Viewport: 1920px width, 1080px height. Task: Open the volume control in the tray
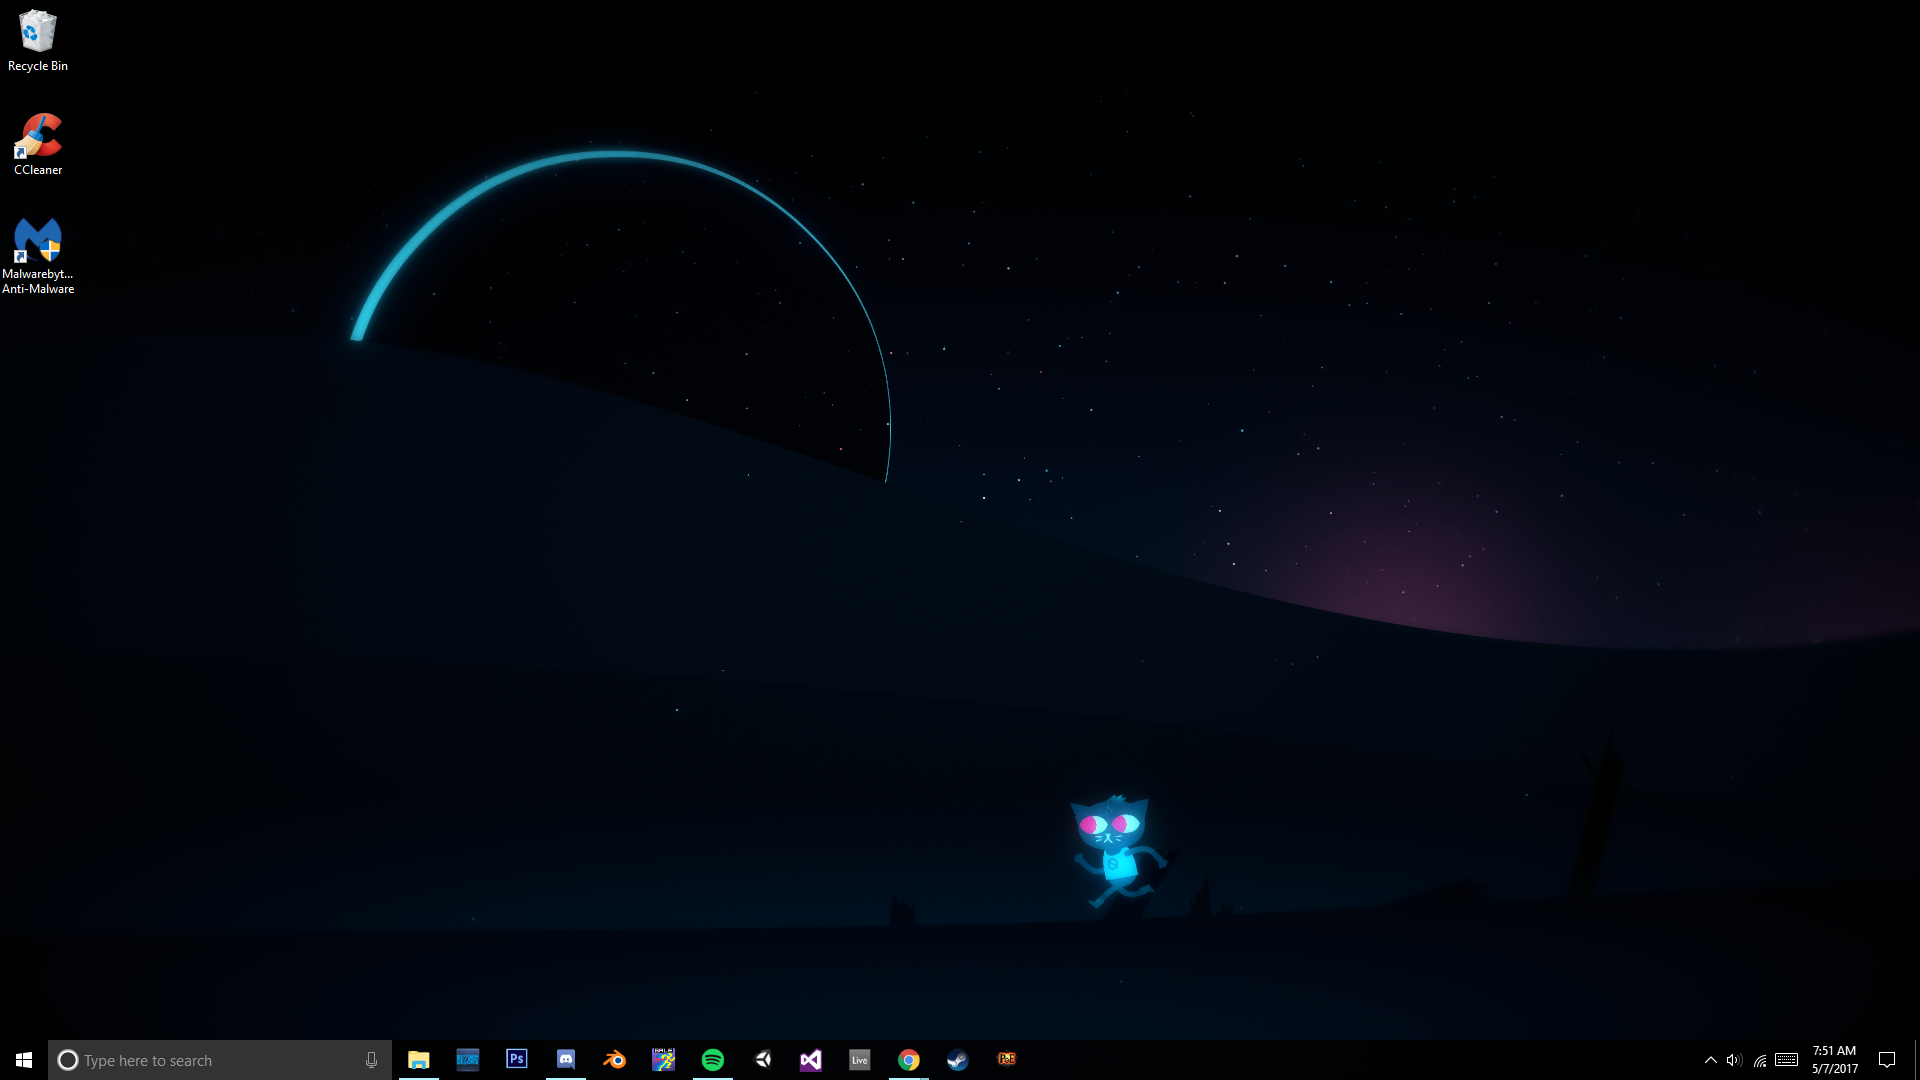coord(1734,1060)
